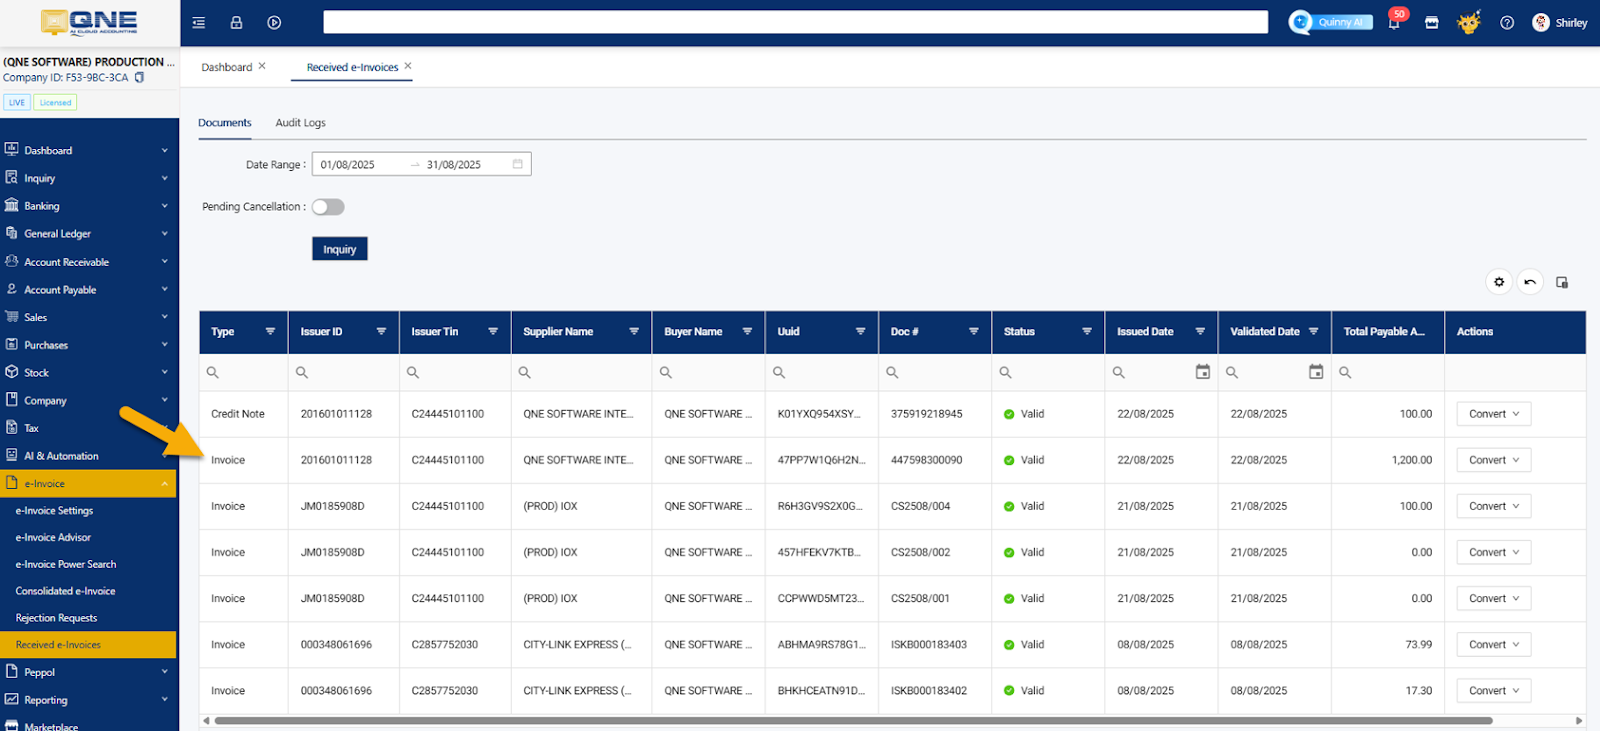The height and width of the screenshot is (731, 1600).
Task: Open the Status column filter icon
Action: 1087,331
